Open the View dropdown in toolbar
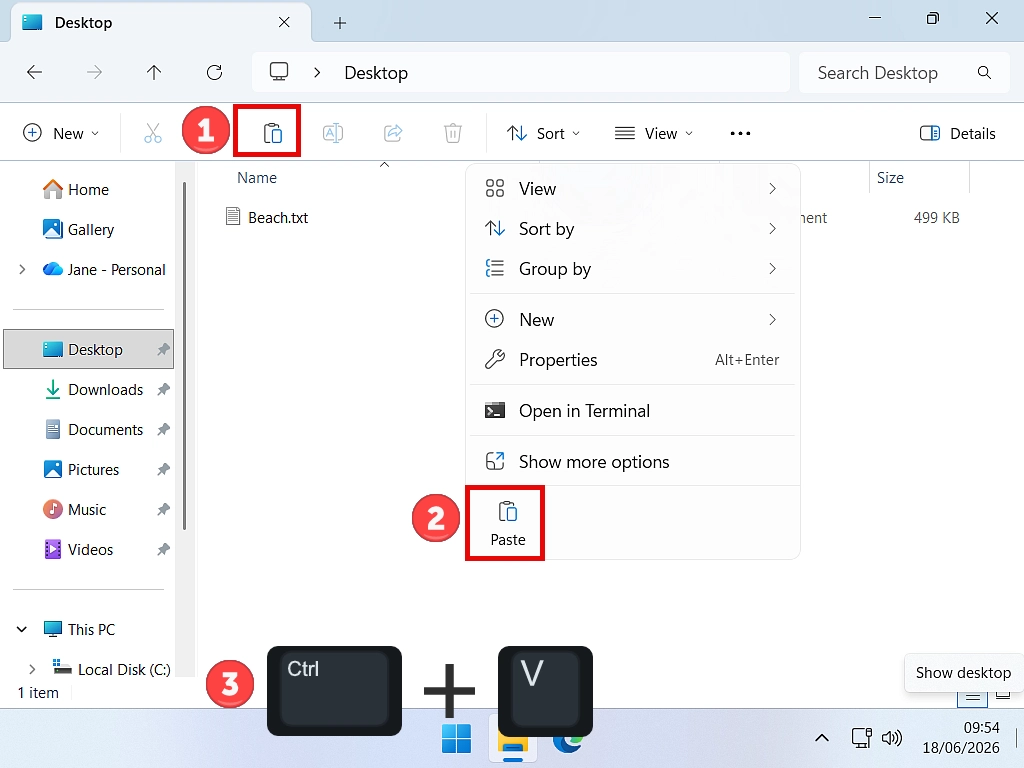Image resolution: width=1024 pixels, height=768 pixels. pyautogui.click(x=654, y=133)
